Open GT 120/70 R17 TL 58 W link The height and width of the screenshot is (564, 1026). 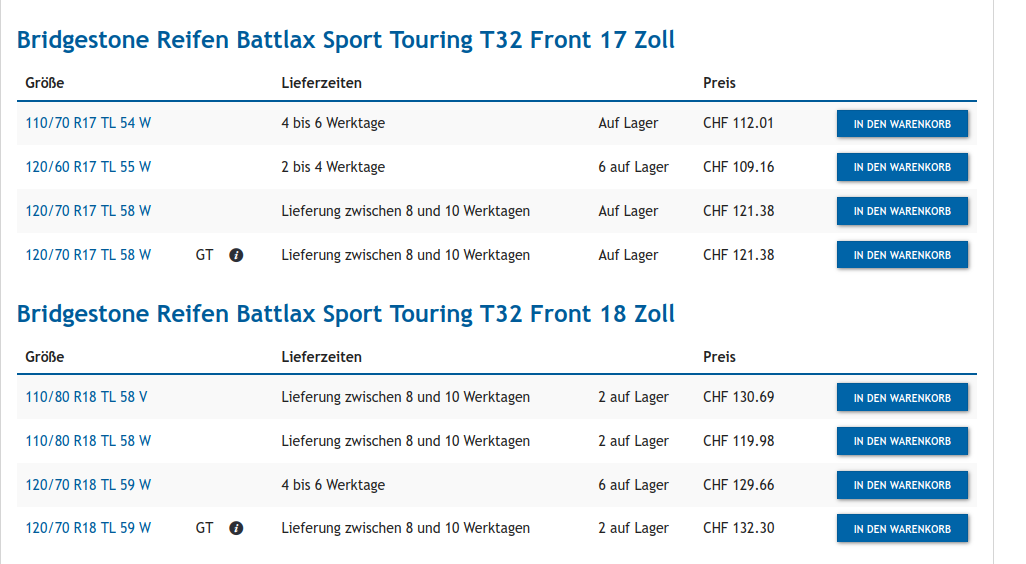tap(88, 255)
